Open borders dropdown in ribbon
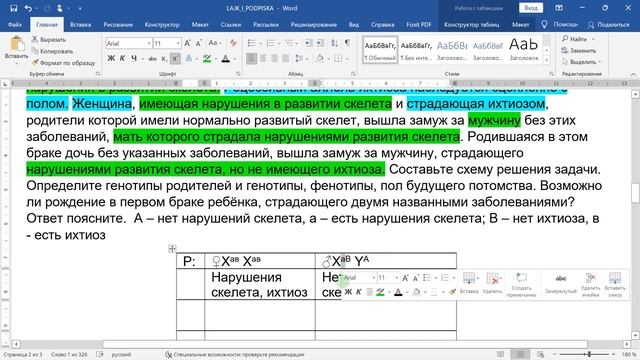 click(347, 59)
